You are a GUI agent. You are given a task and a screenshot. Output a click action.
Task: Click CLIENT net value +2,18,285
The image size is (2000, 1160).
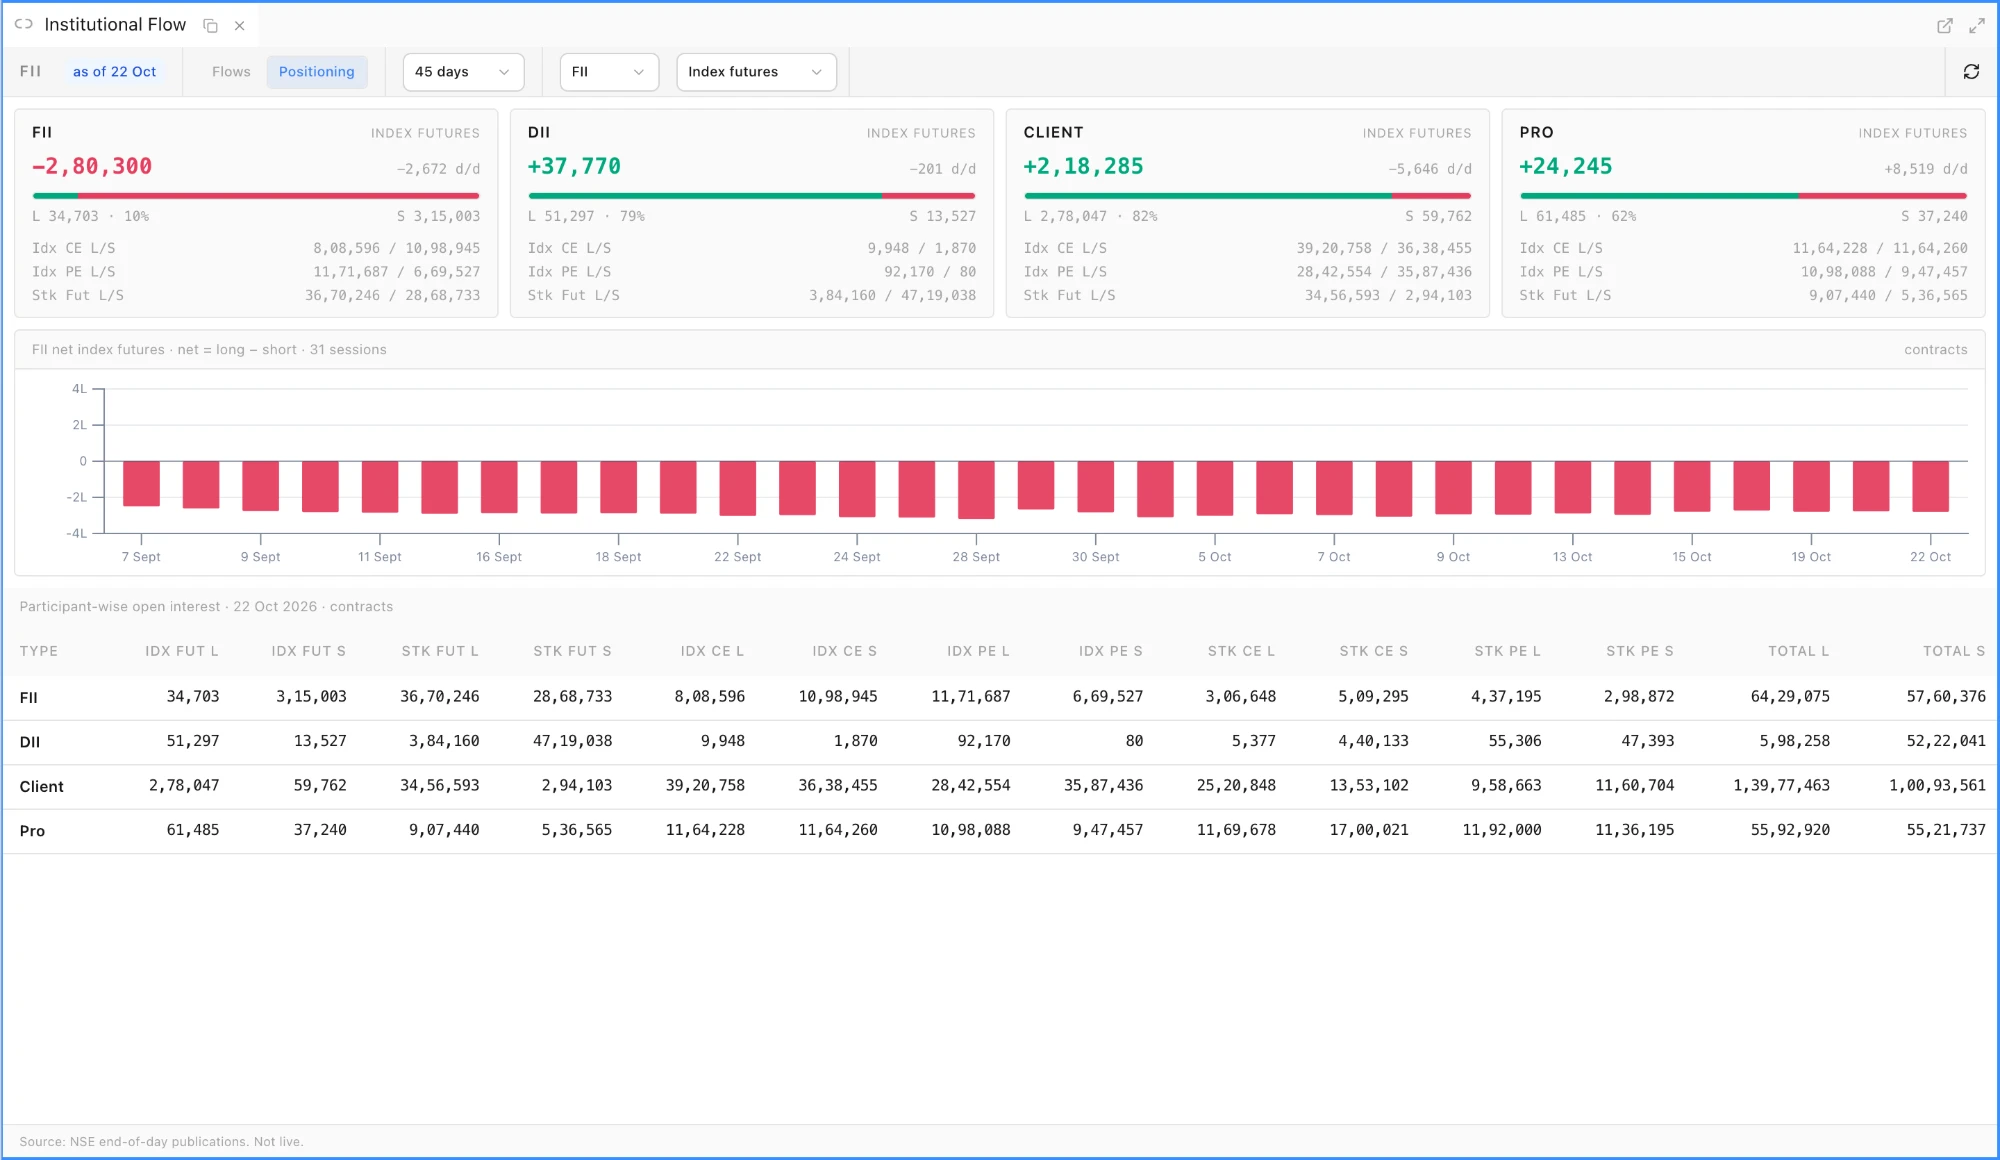coord(1083,167)
